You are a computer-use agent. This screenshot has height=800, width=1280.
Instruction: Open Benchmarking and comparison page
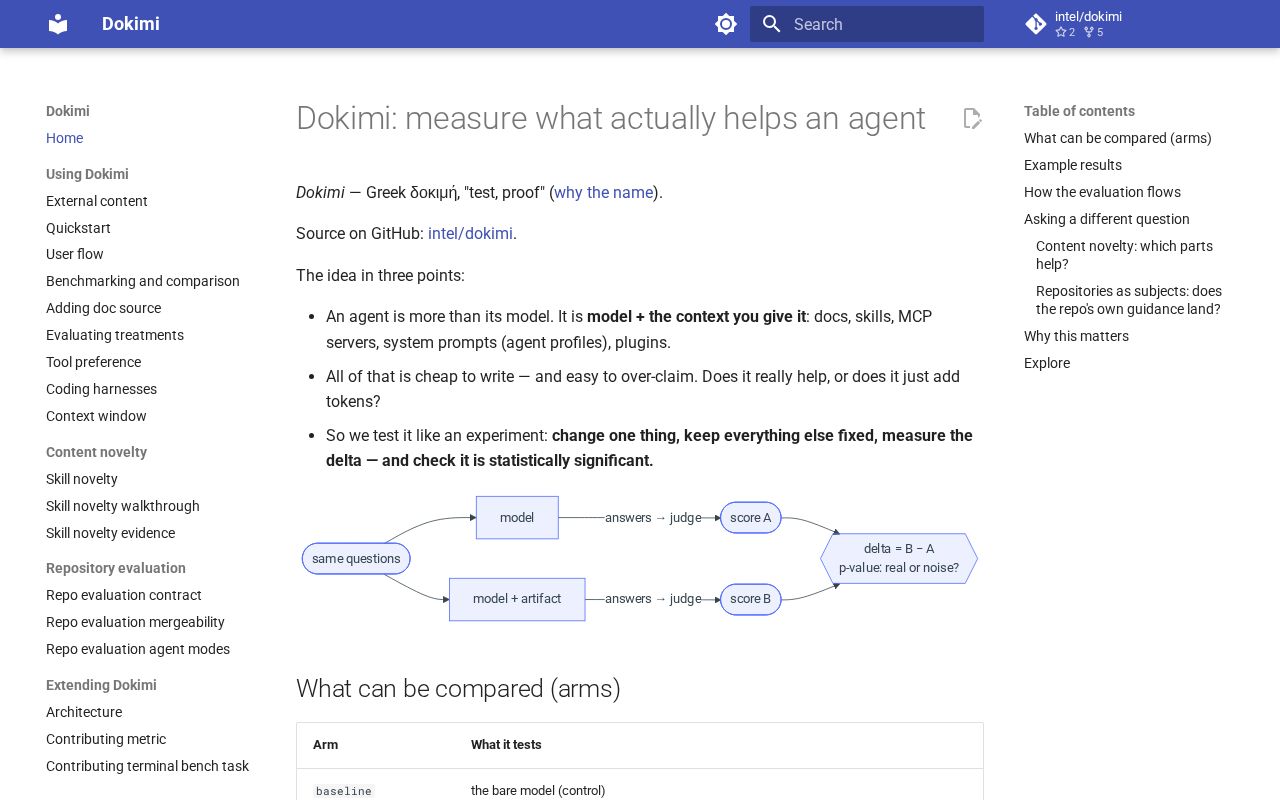(143, 281)
